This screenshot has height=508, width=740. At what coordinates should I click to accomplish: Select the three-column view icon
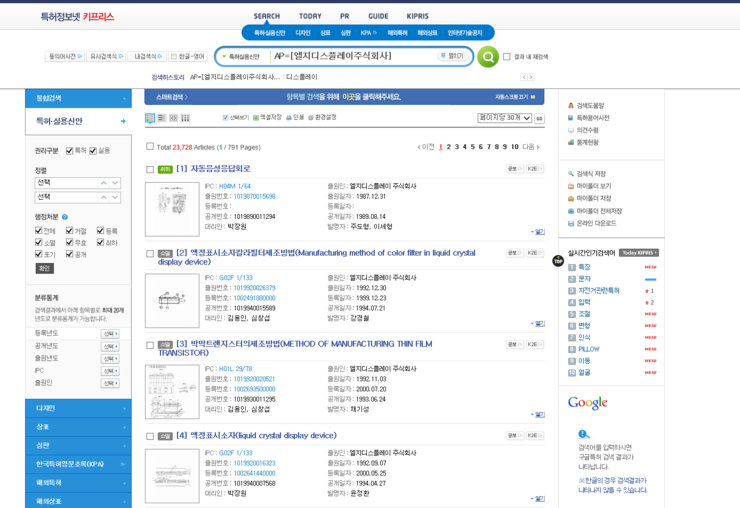click(x=185, y=118)
